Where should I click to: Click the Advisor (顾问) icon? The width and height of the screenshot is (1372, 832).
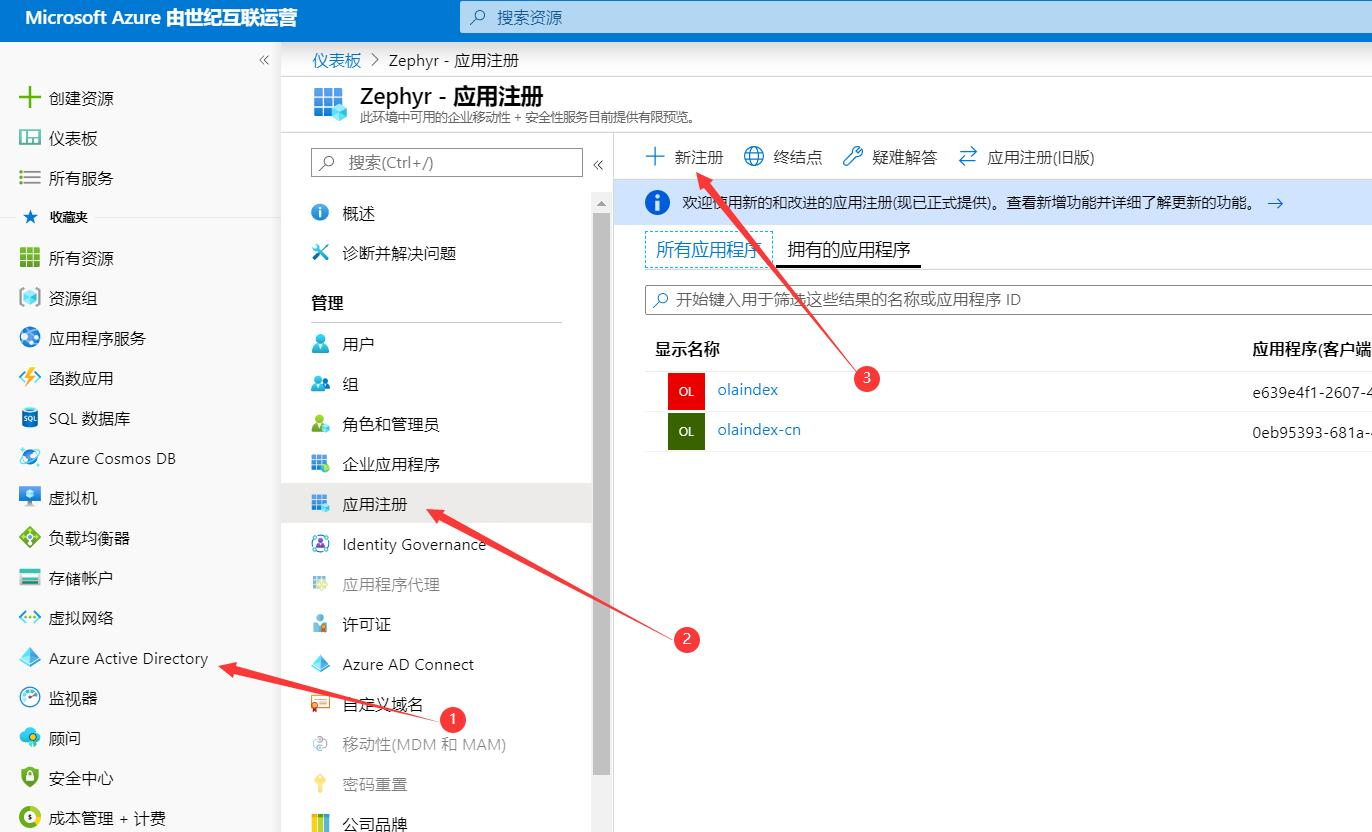point(30,738)
